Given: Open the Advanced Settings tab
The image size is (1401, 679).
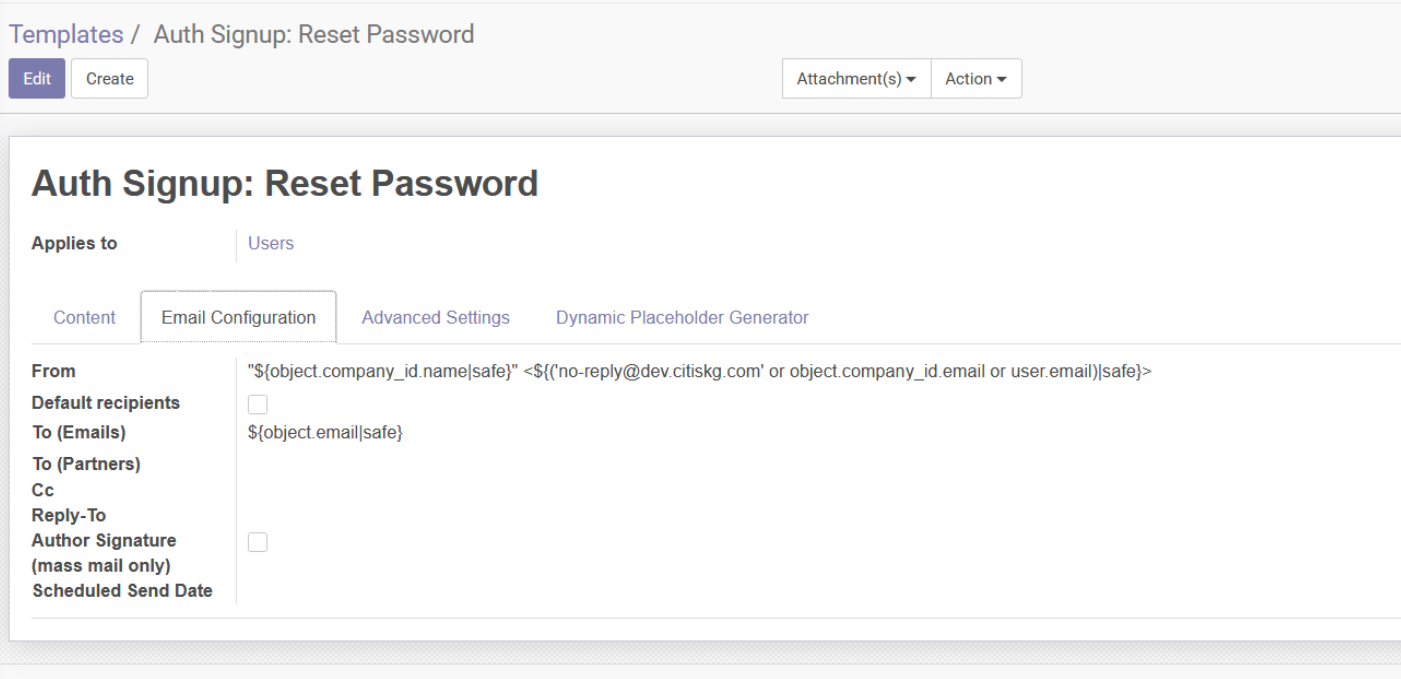Looking at the screenshot, I should (x=435, y=317).
